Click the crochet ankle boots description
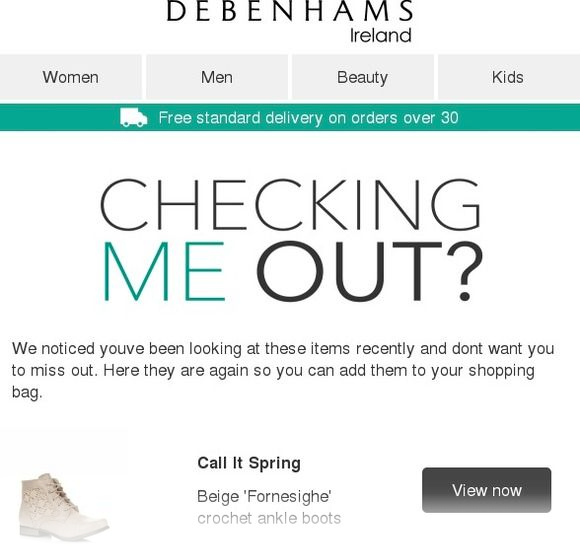The image size is (580, 547). tap(269, 518)
